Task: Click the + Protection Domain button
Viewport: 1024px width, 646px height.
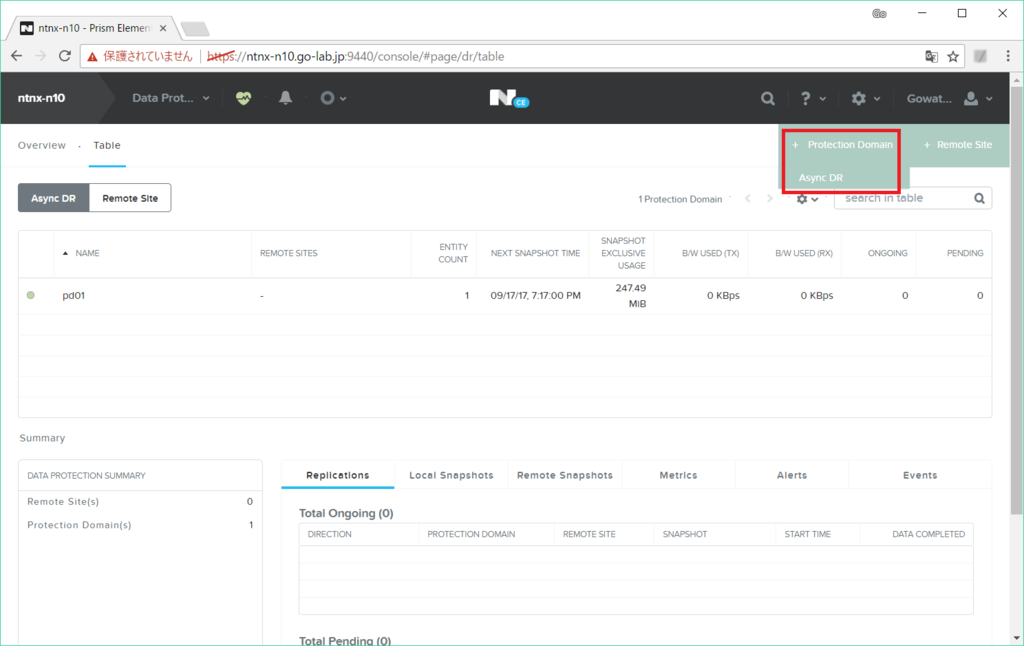Action: (842, 144)
